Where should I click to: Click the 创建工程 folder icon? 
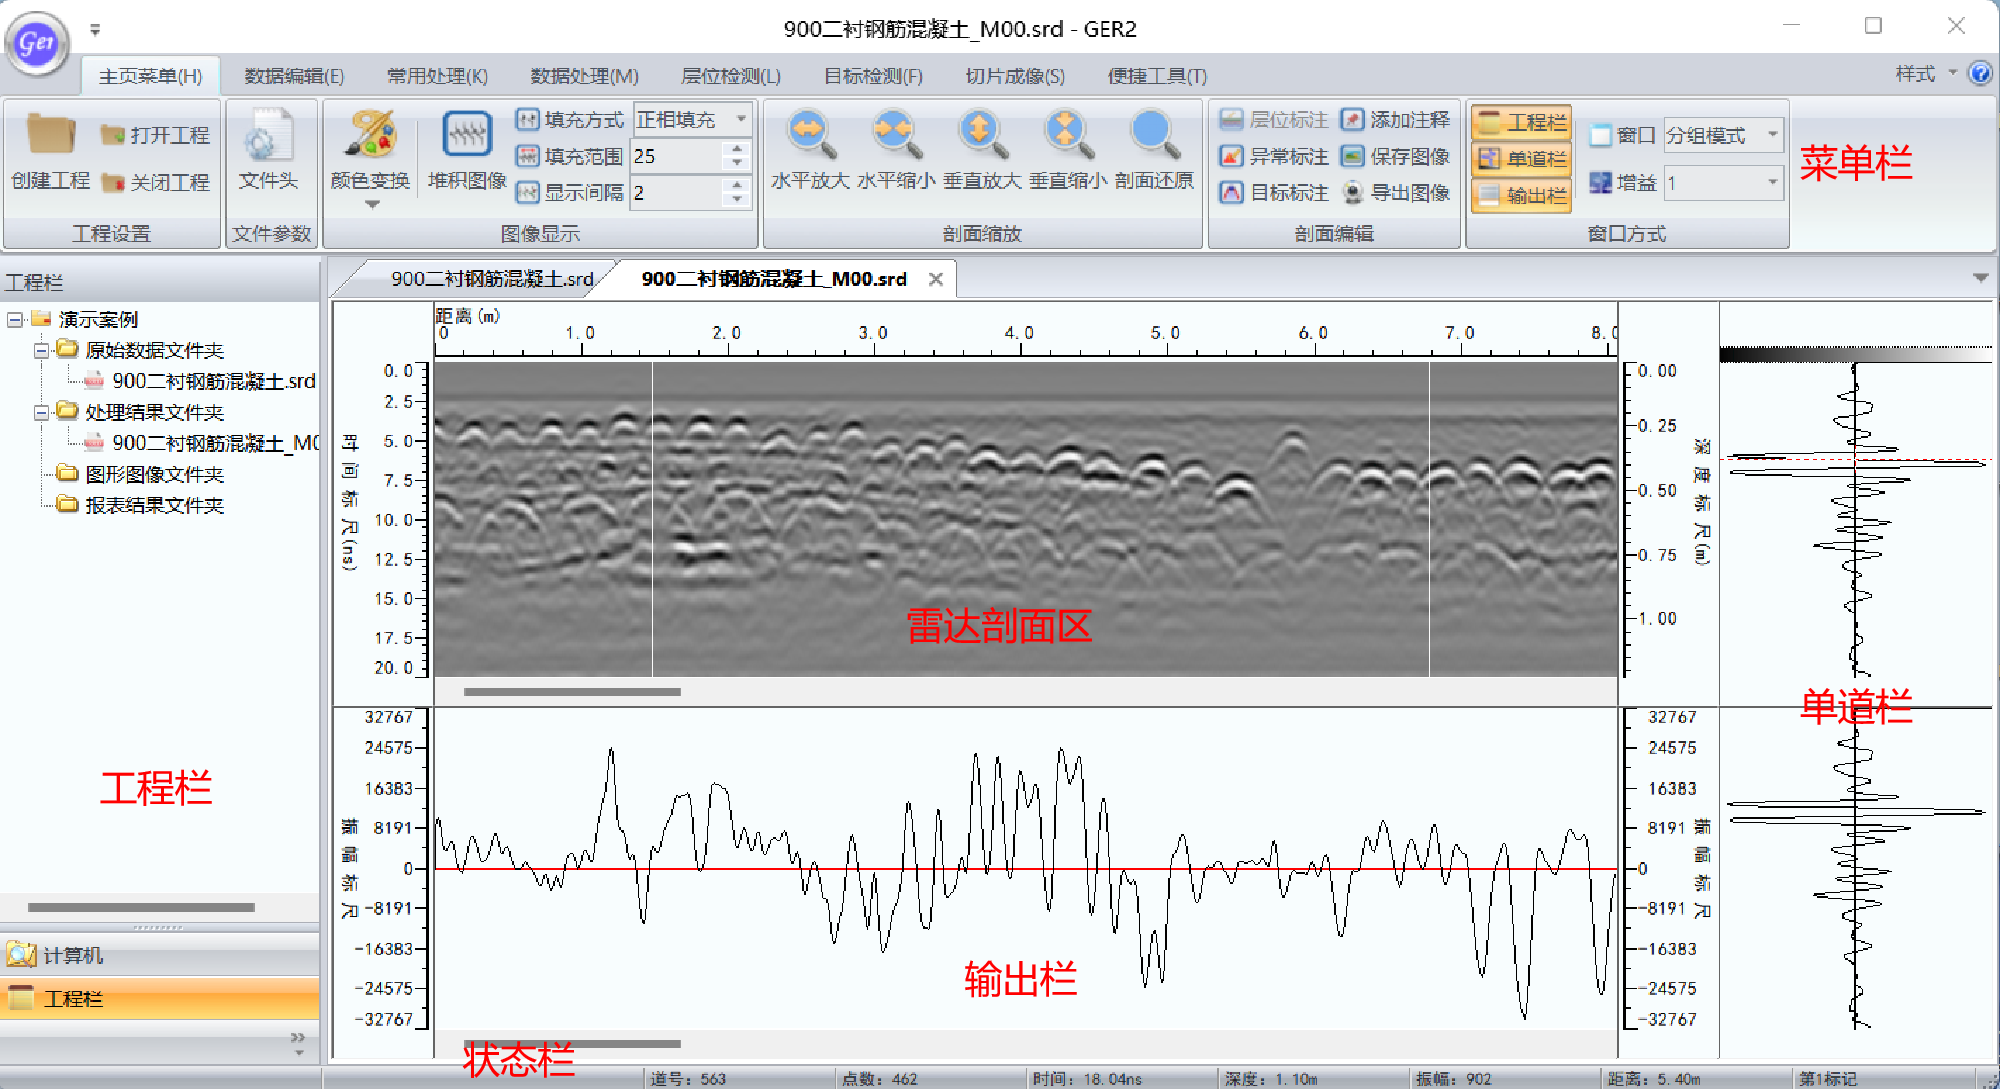[50, 134]
